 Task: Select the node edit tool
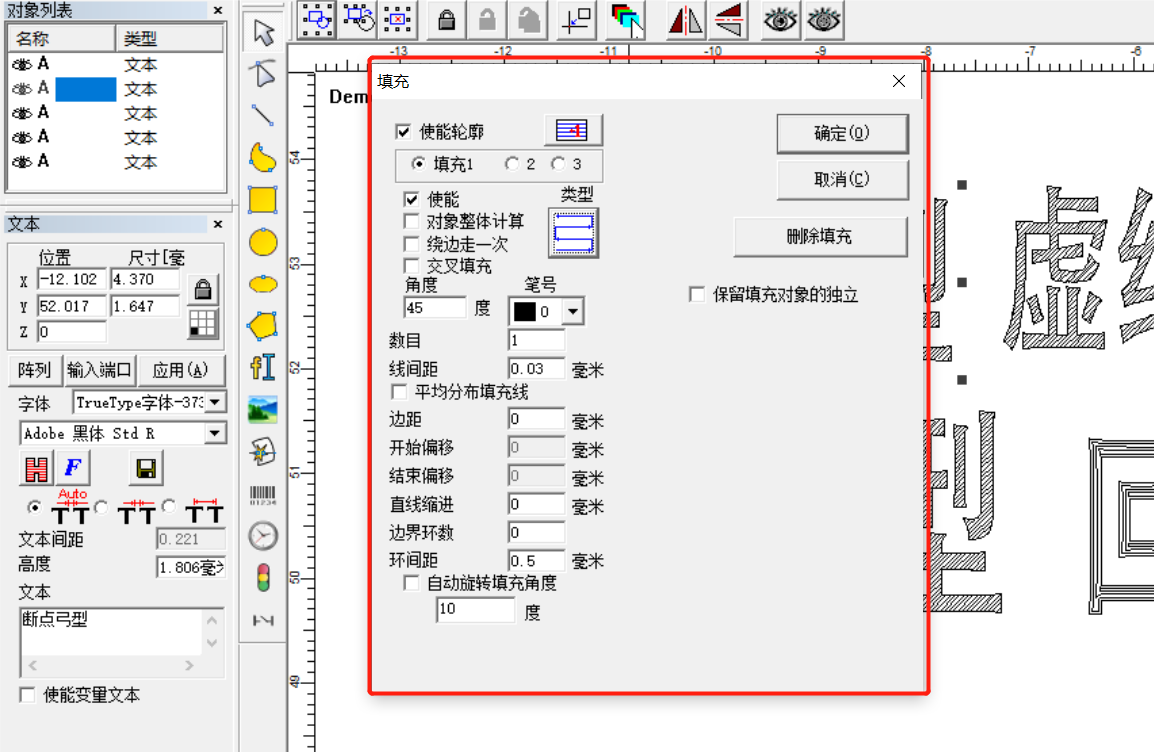tap(263, 74)
